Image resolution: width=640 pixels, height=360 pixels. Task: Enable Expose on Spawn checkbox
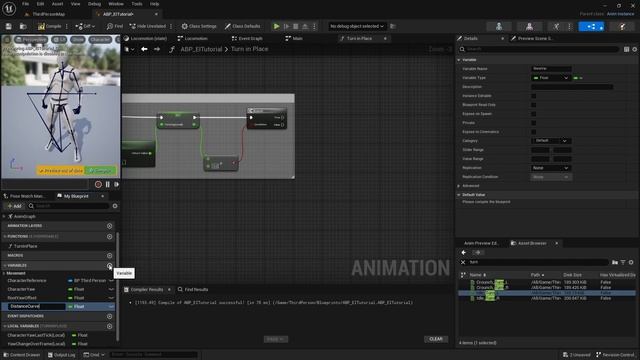point(533,114)
